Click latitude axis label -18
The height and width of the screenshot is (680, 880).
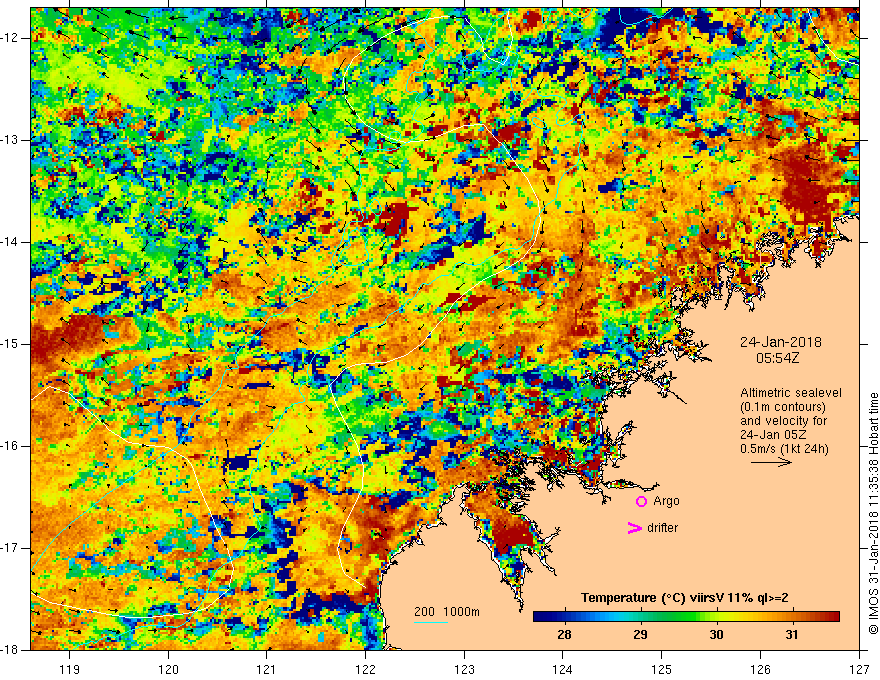tap(11, 650)
